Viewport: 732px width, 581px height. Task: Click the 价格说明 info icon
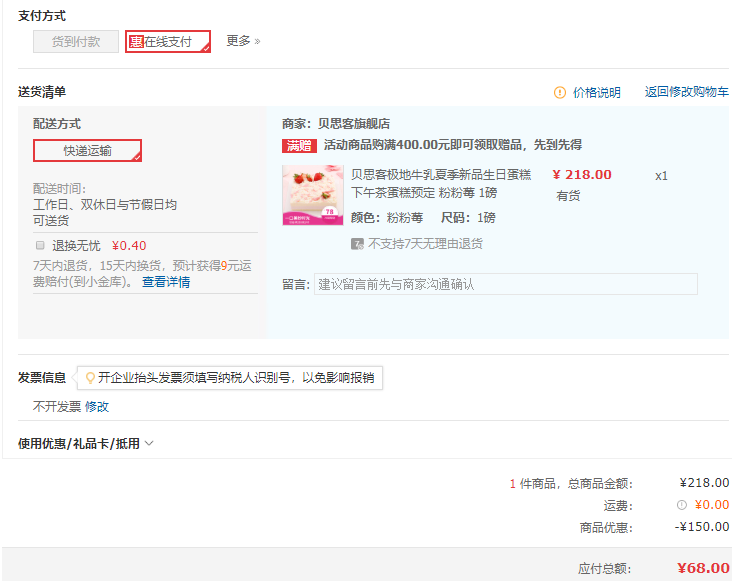tap(559, 92)
